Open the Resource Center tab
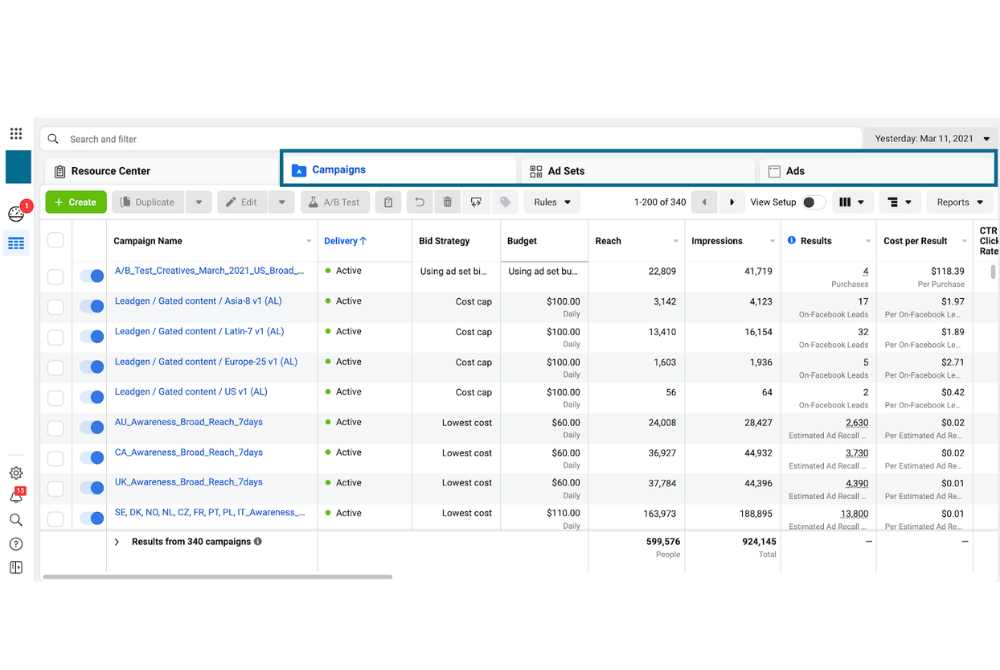This screenshot has height=670, width=1000. [162, 171]
